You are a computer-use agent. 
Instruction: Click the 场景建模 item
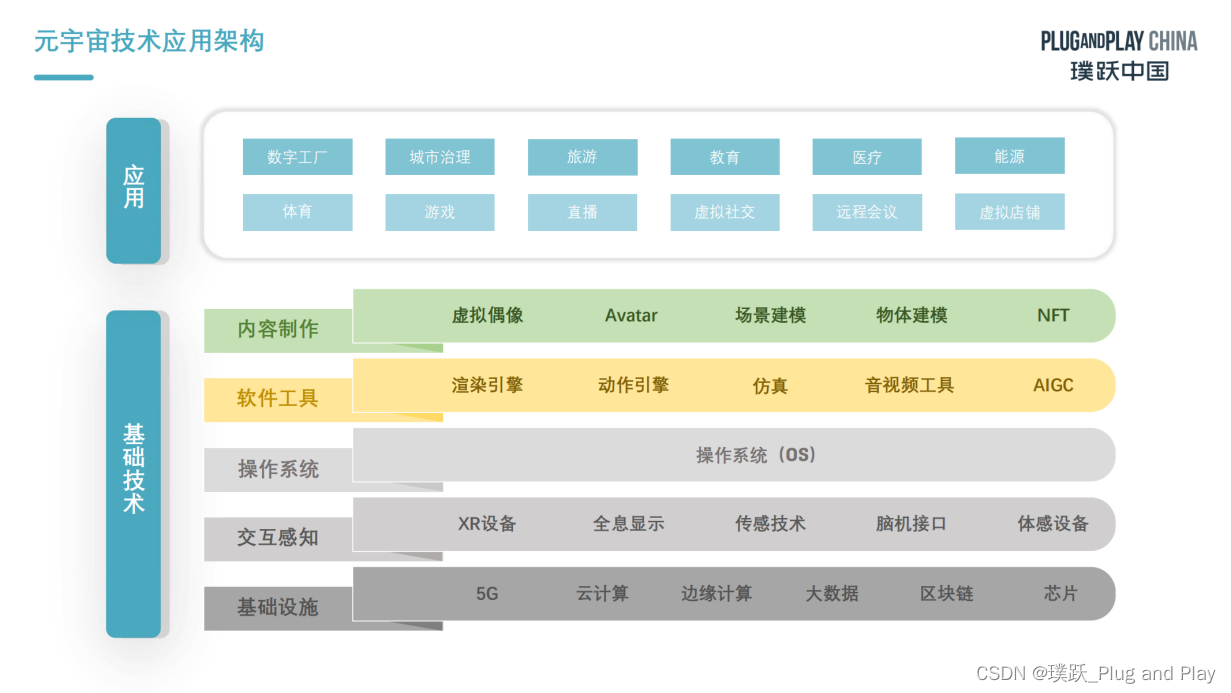pos(770,316)
